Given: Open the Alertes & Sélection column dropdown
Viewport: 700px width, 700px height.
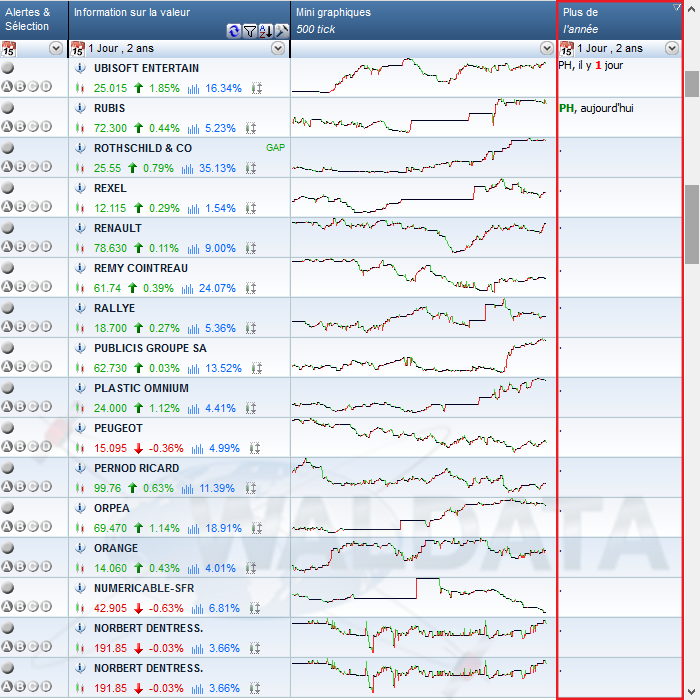Looking at the screenshot, I should [x=56, y=48].
